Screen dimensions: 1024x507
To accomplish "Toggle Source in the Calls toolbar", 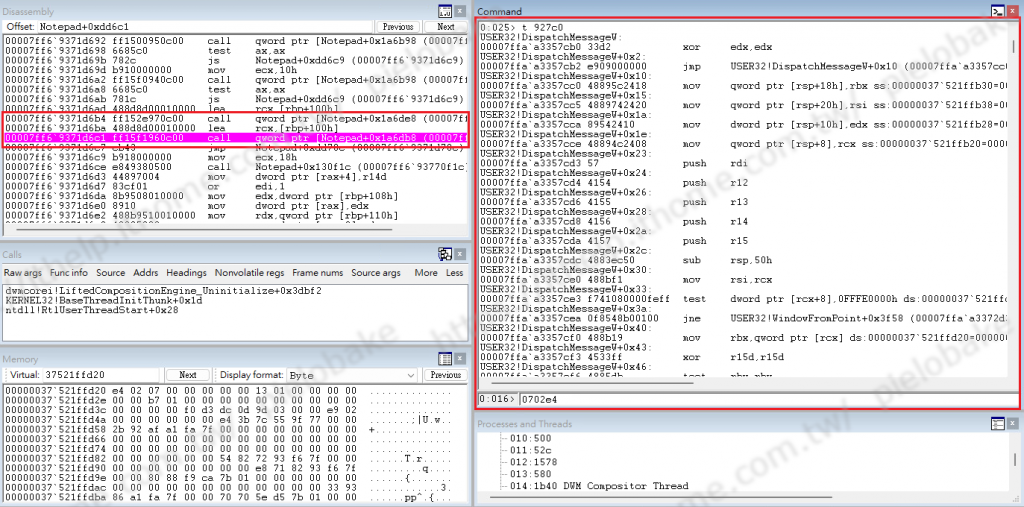I will click(x=110, y=272).
